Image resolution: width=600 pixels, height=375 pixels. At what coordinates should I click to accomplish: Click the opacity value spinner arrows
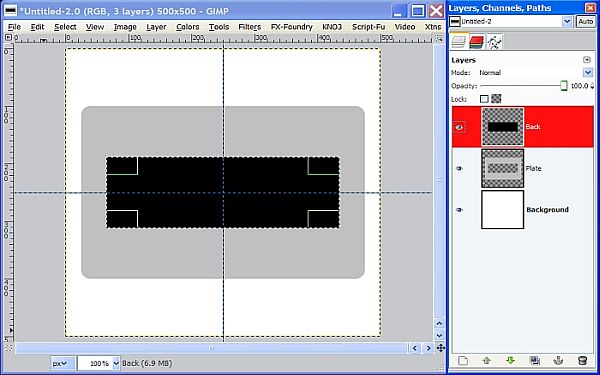592,86
